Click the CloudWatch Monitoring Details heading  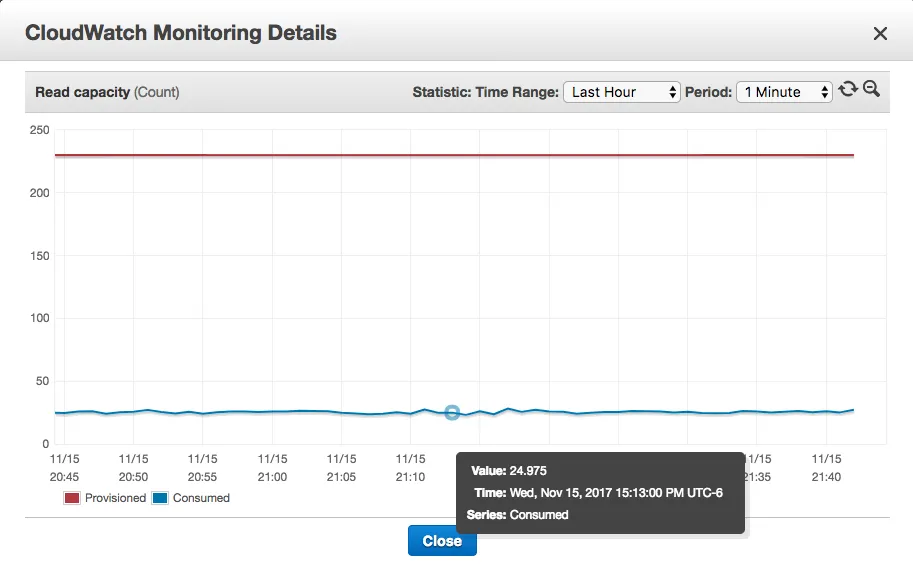(x=181, y=33)
